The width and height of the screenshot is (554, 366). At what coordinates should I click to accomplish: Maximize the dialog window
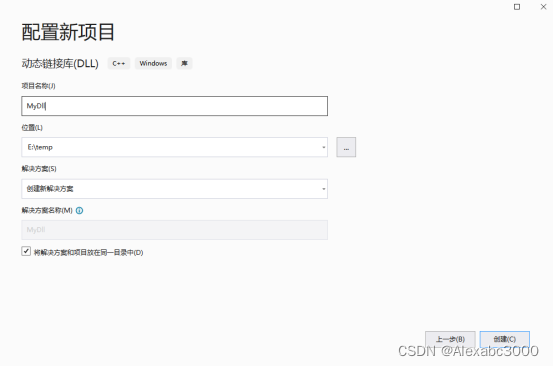(x=517, y=7)
